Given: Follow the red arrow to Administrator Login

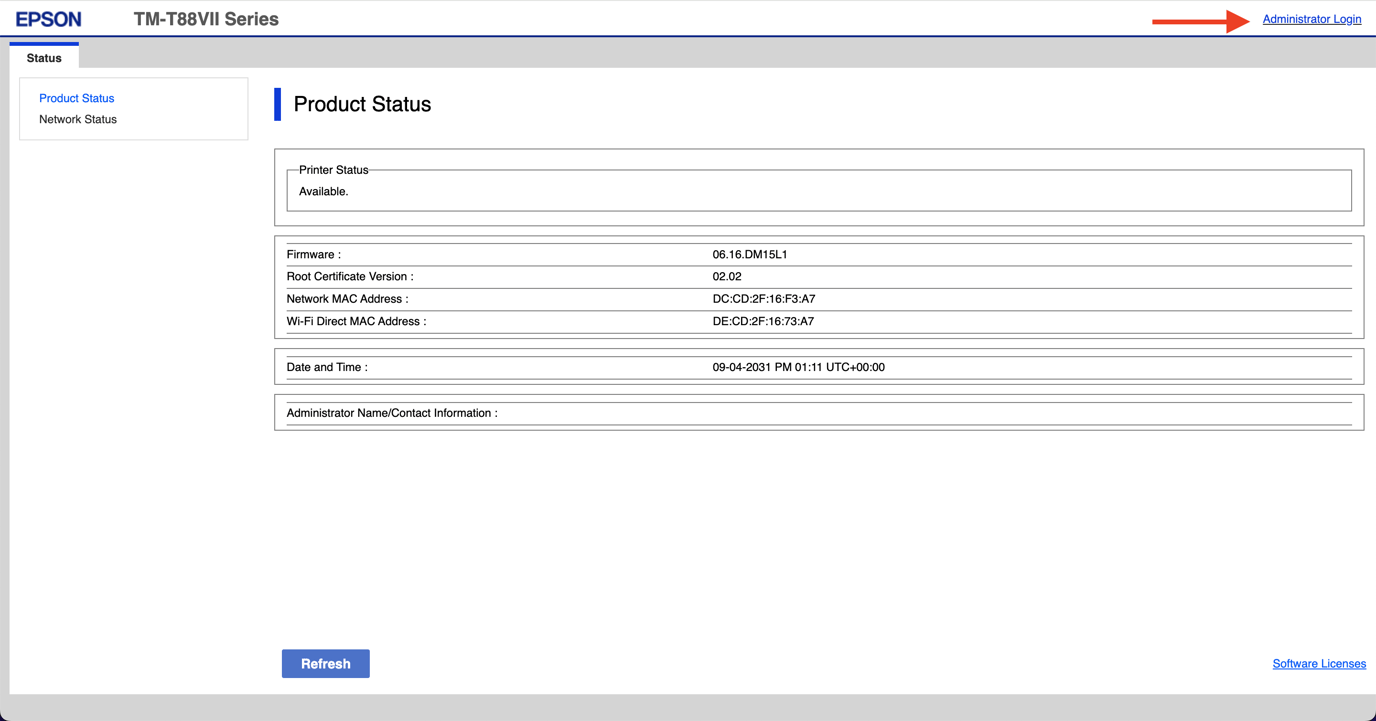Looking at the screenshot, I should tap(1312, 18).
